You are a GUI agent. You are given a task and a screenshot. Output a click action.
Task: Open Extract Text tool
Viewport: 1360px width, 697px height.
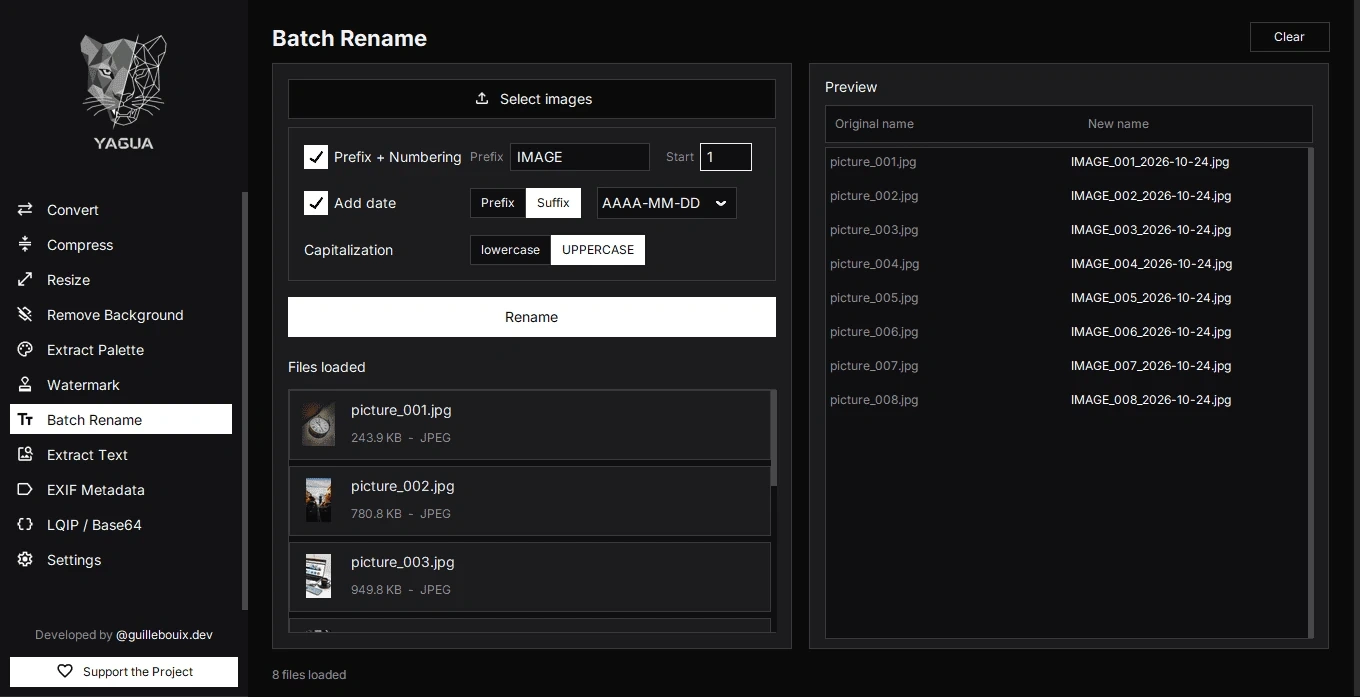(x=121, y=455)
